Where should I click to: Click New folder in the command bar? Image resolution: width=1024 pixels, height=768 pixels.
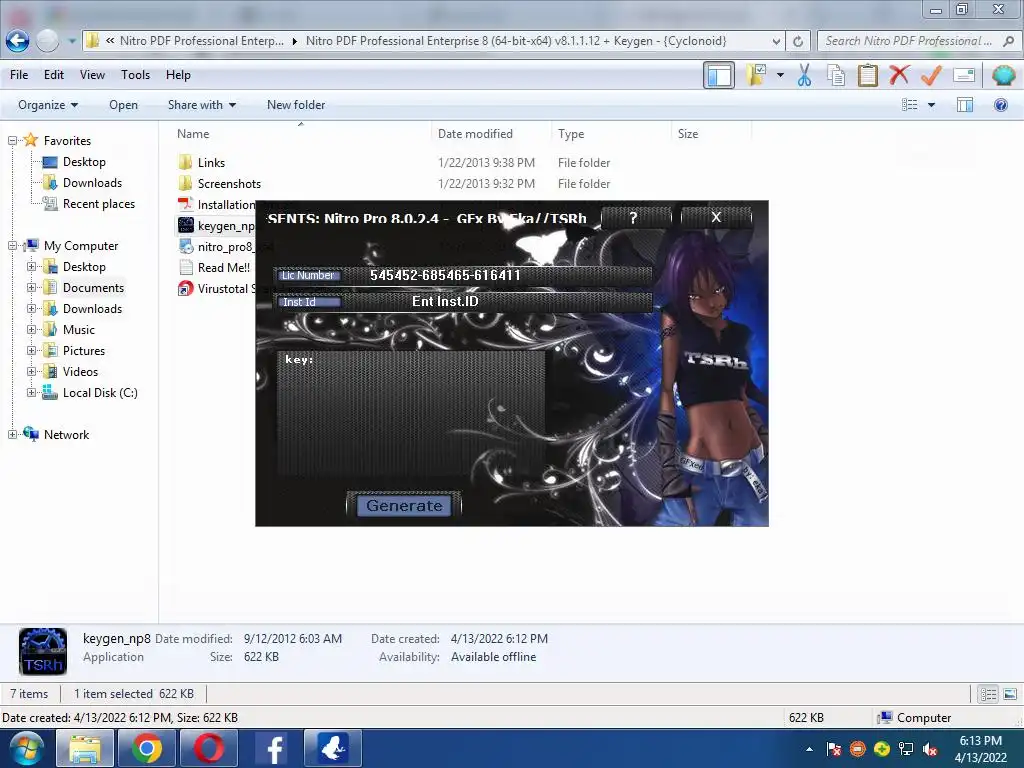(296, 104)
